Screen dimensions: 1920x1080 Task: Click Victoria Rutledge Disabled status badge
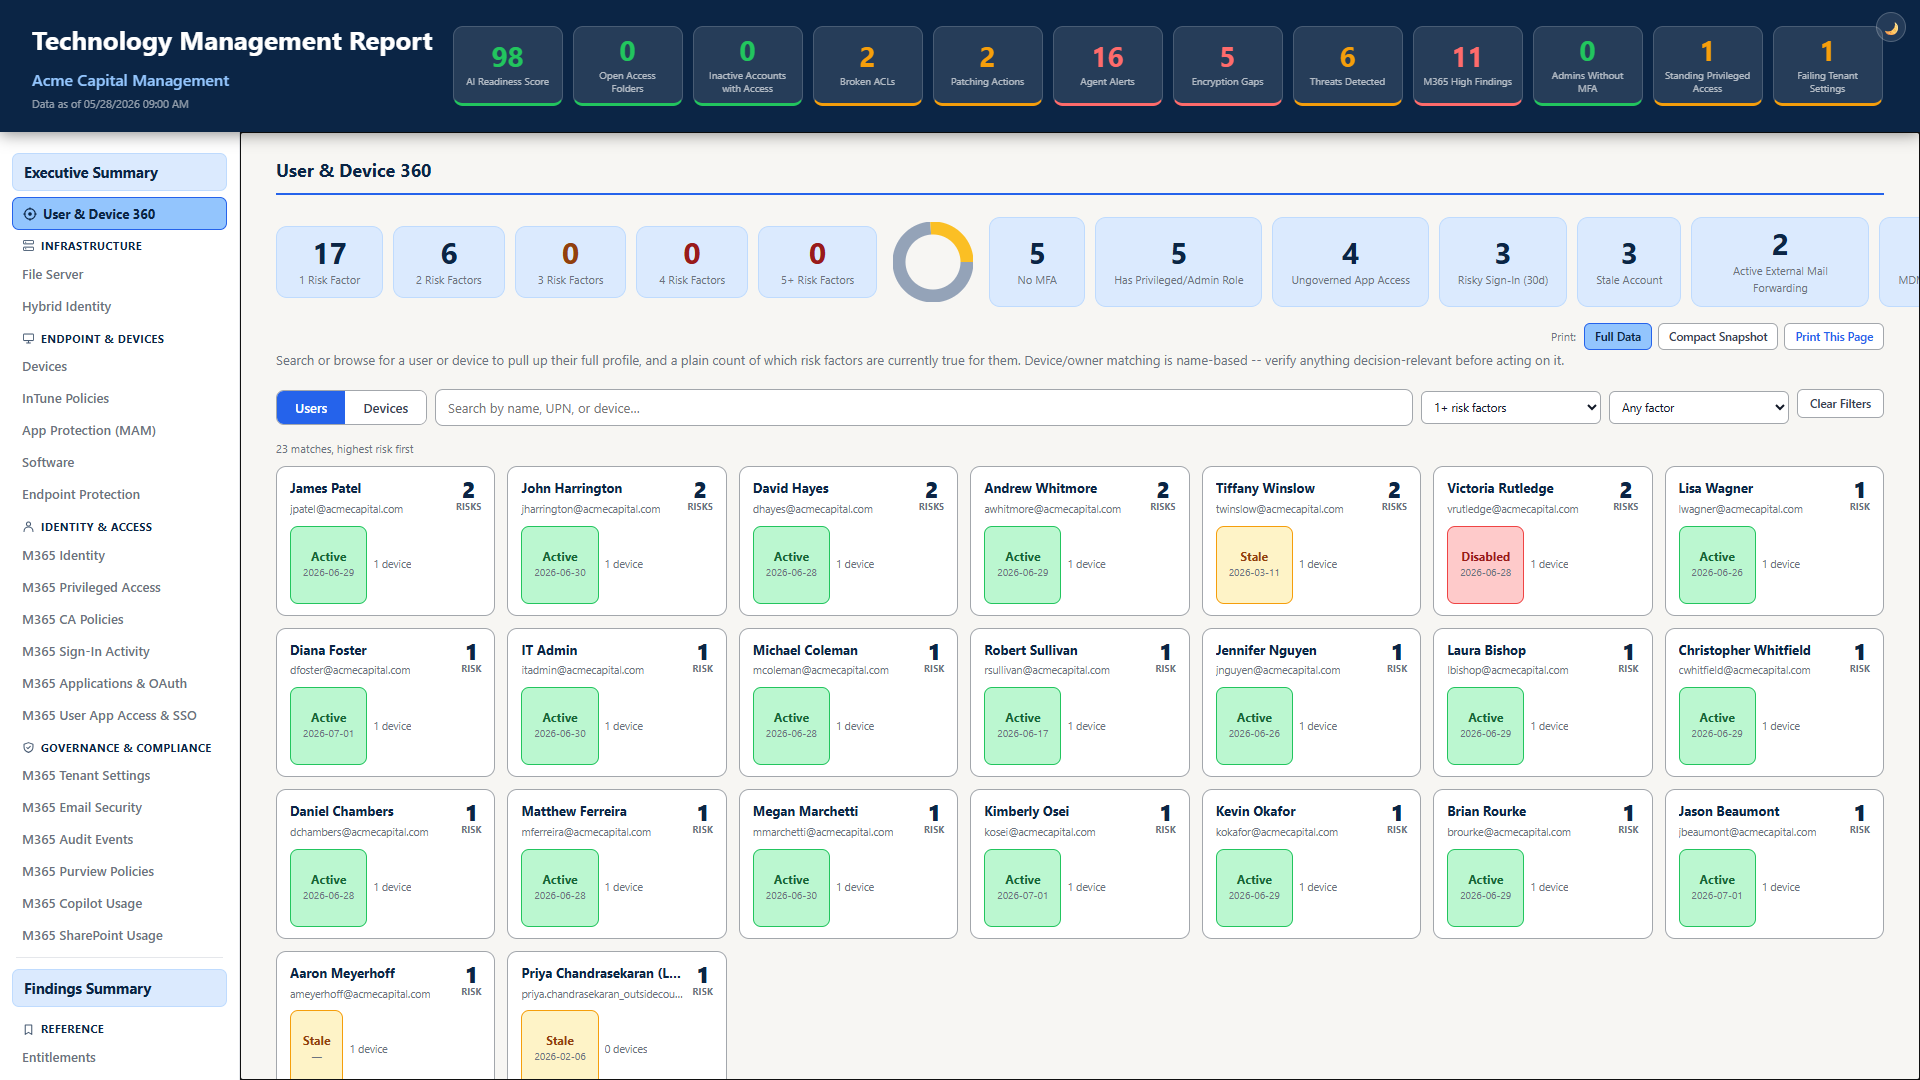(x=1485, y=565)
